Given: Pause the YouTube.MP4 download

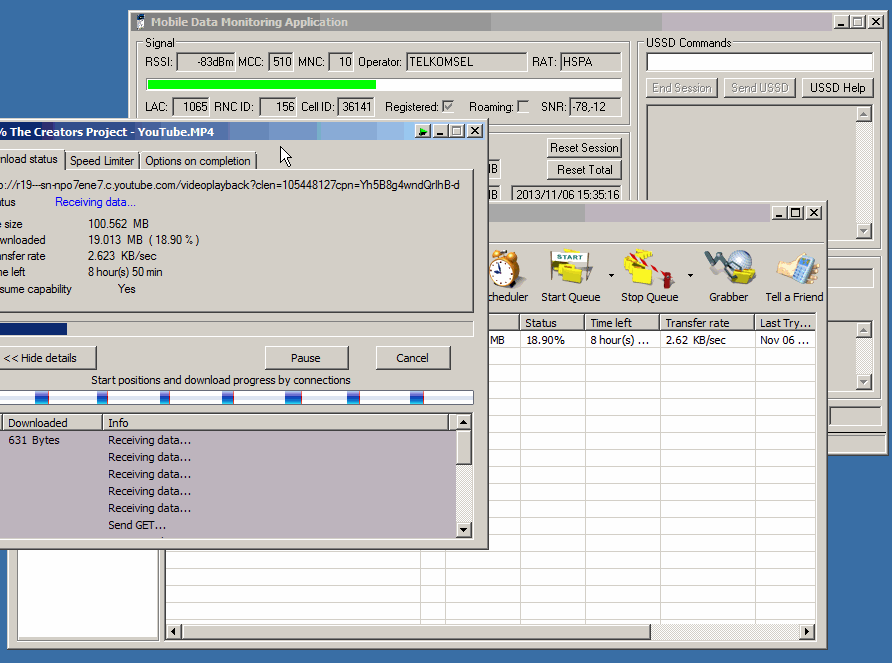Looking at the screenshot, I should pos(306,357).
